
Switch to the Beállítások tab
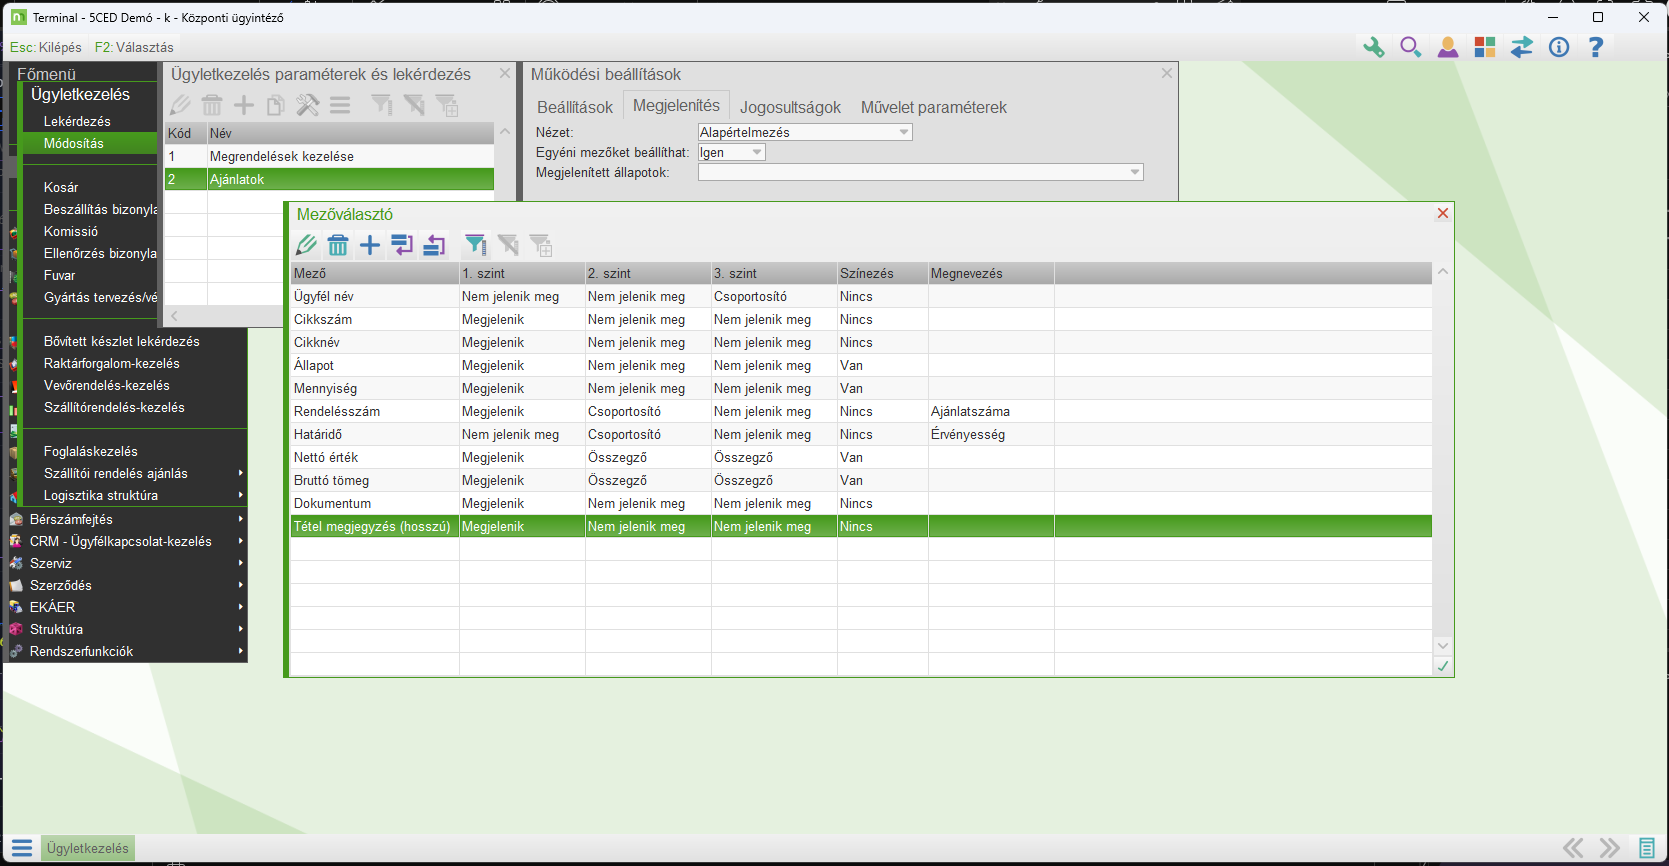coord(574,107)
